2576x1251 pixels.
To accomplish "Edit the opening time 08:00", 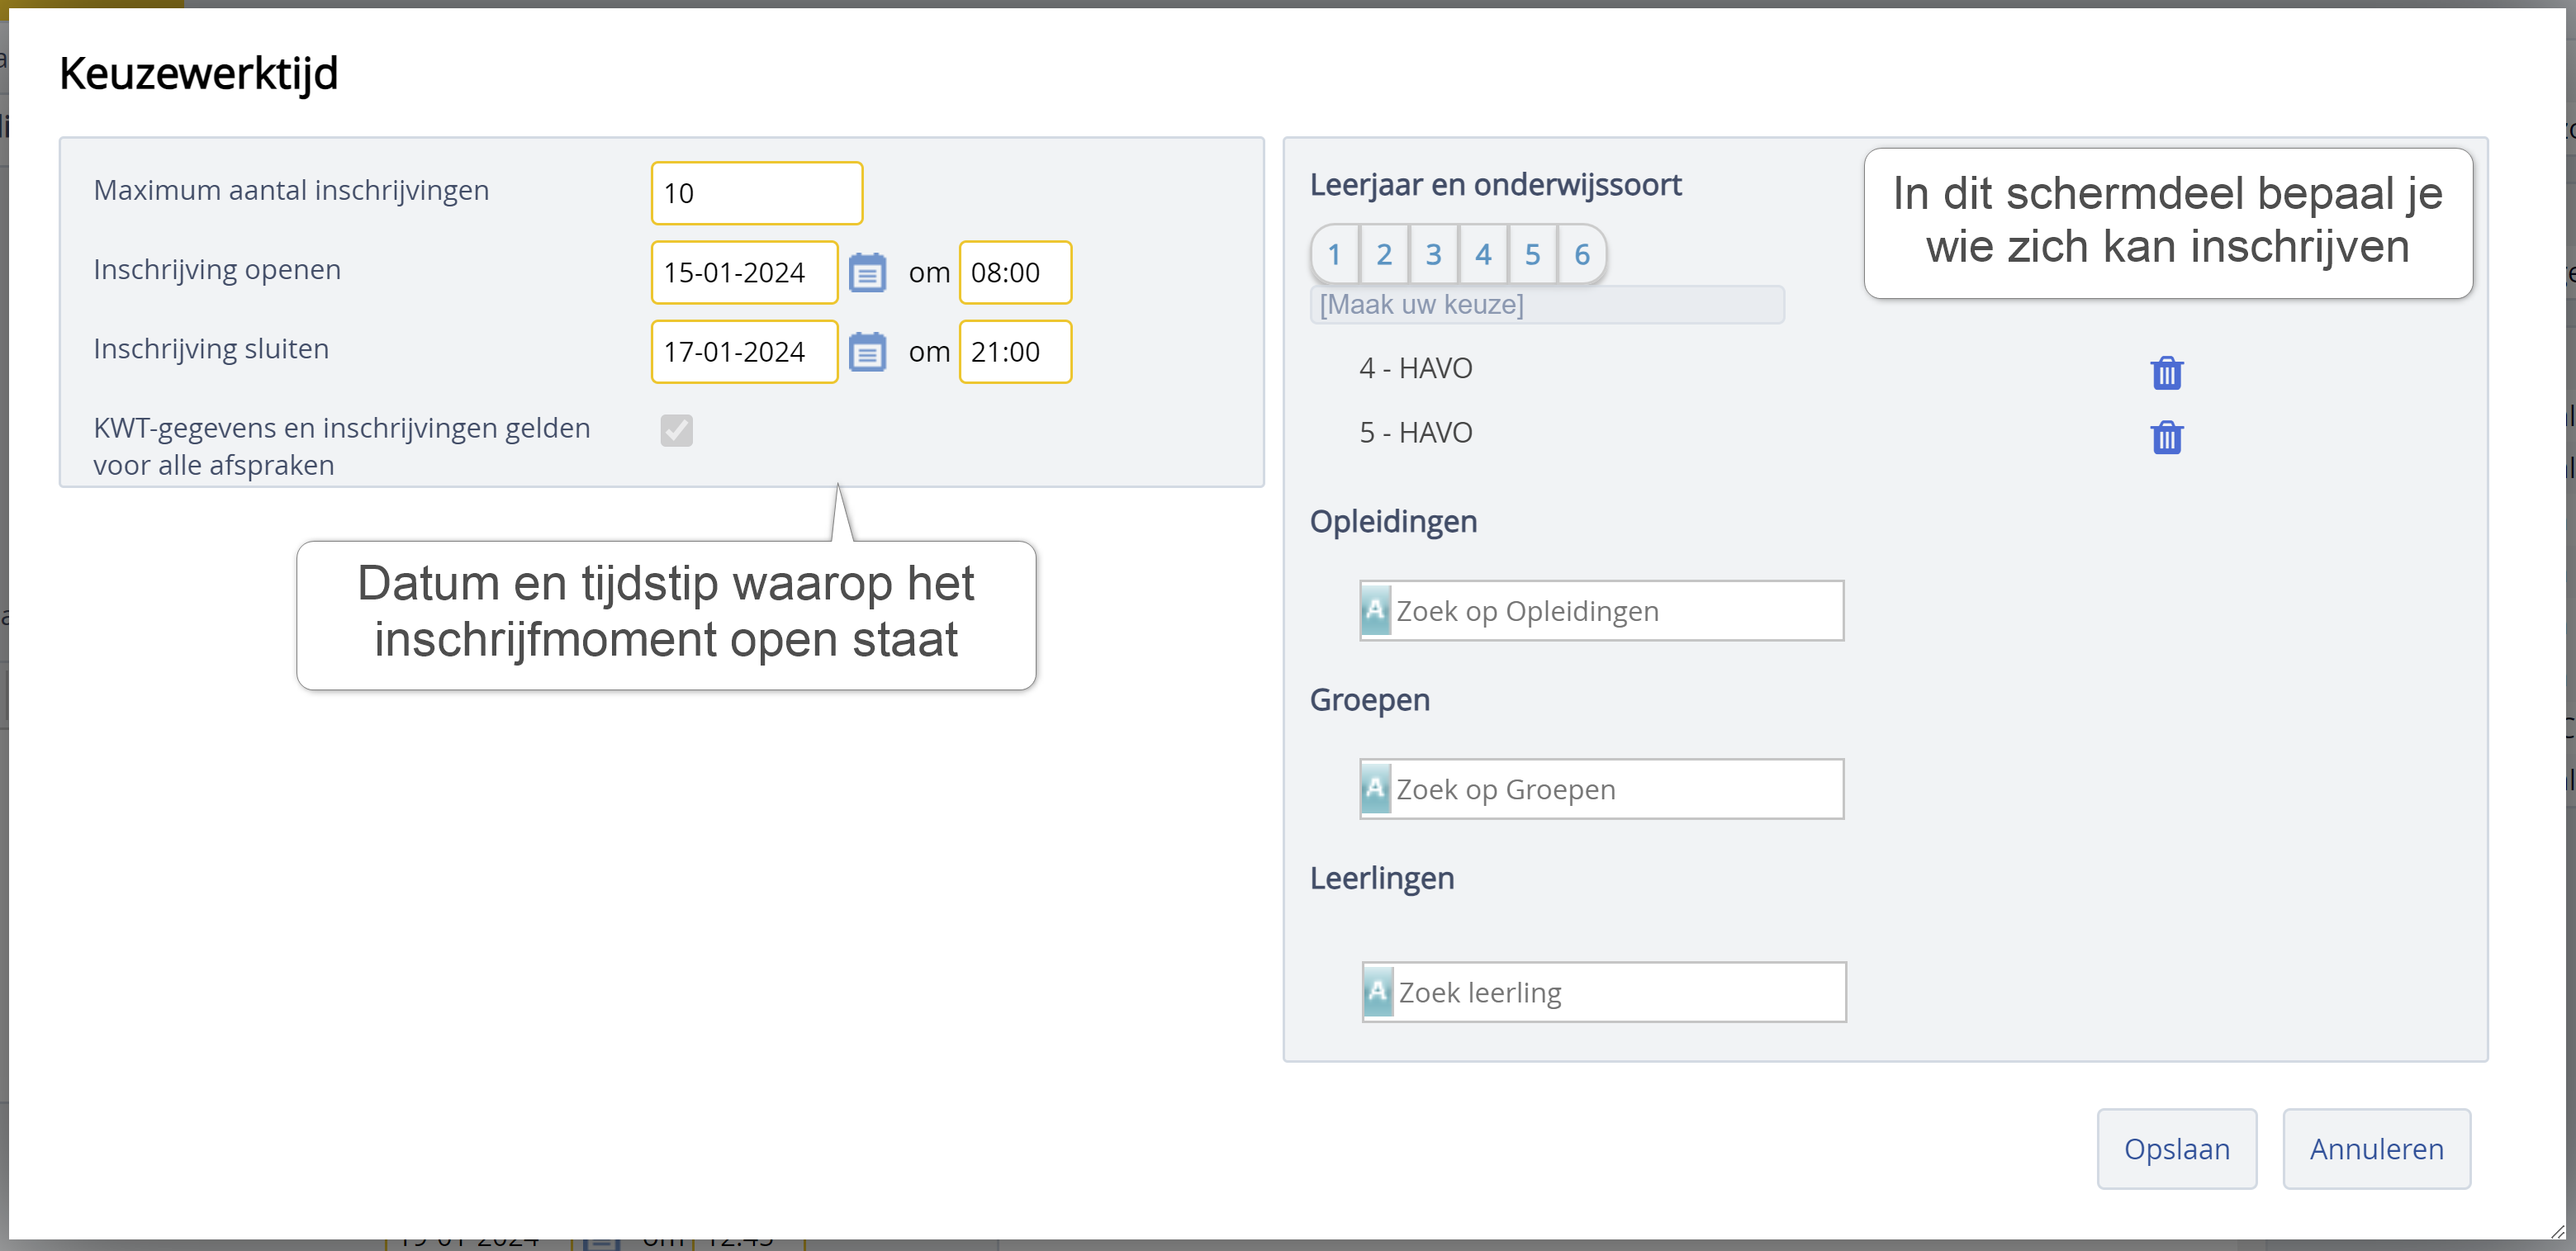I will tap(1015, 272).
